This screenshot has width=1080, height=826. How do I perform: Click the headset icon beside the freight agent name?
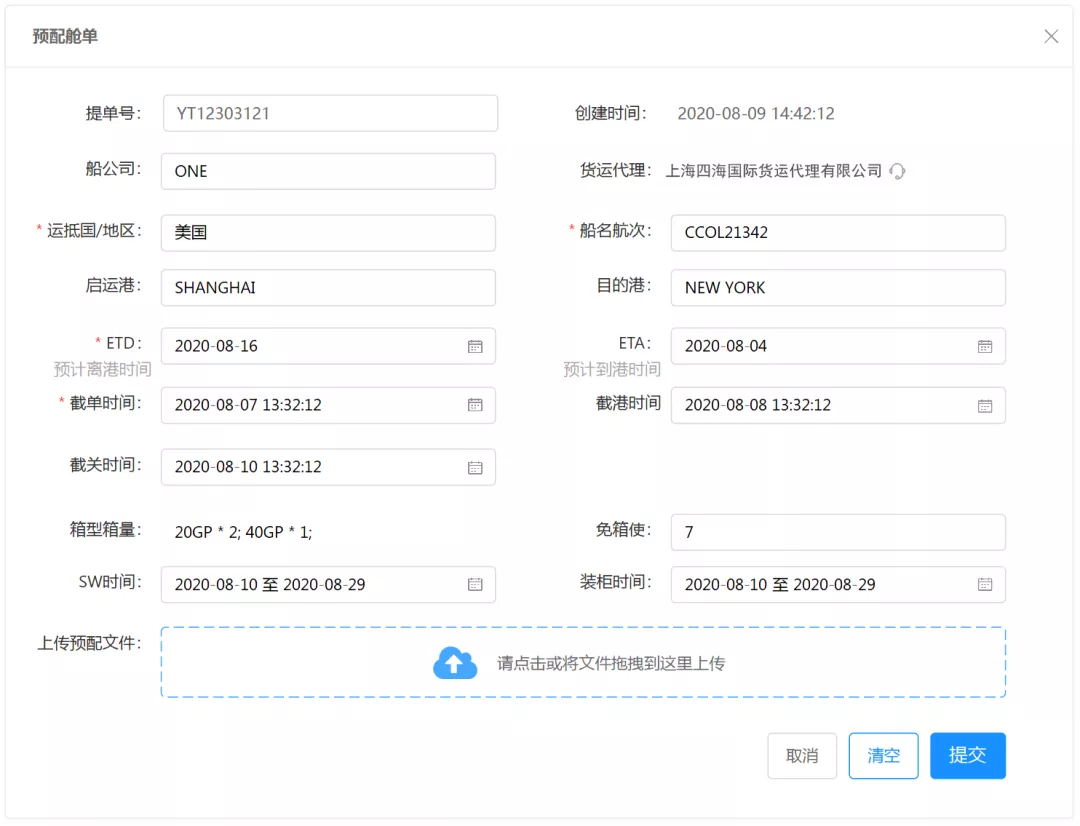897,171
